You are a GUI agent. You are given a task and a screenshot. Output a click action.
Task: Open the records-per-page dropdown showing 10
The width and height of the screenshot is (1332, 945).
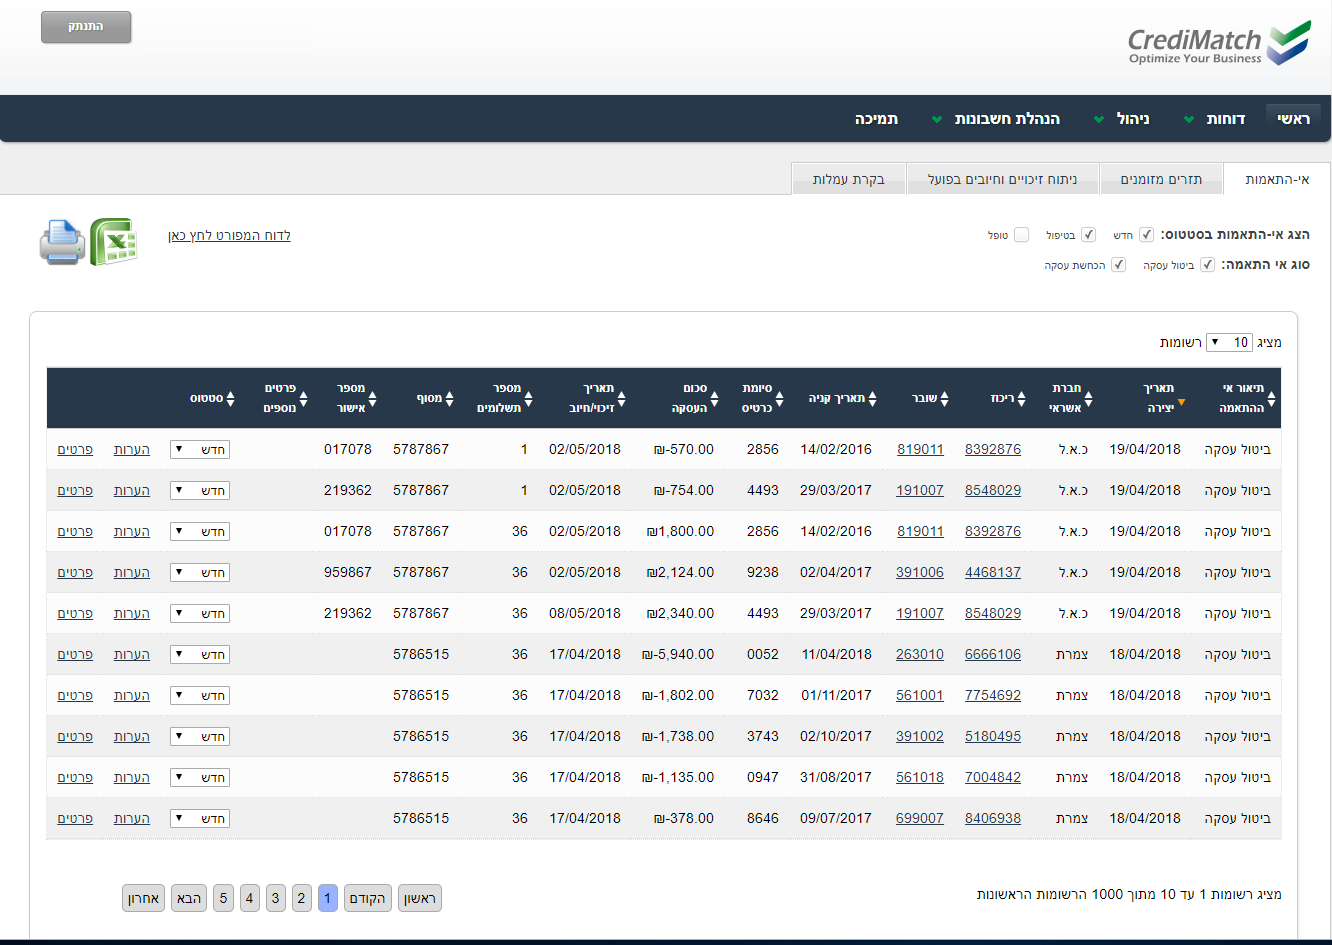coord(1229,342)
